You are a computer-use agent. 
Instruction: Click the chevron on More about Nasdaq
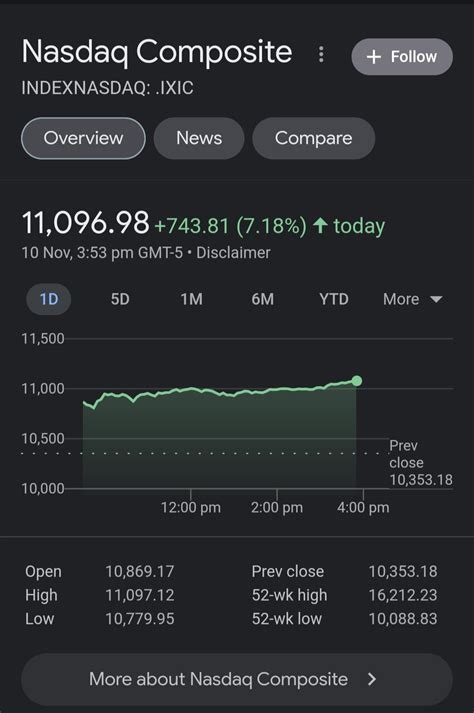coord(372,679)
